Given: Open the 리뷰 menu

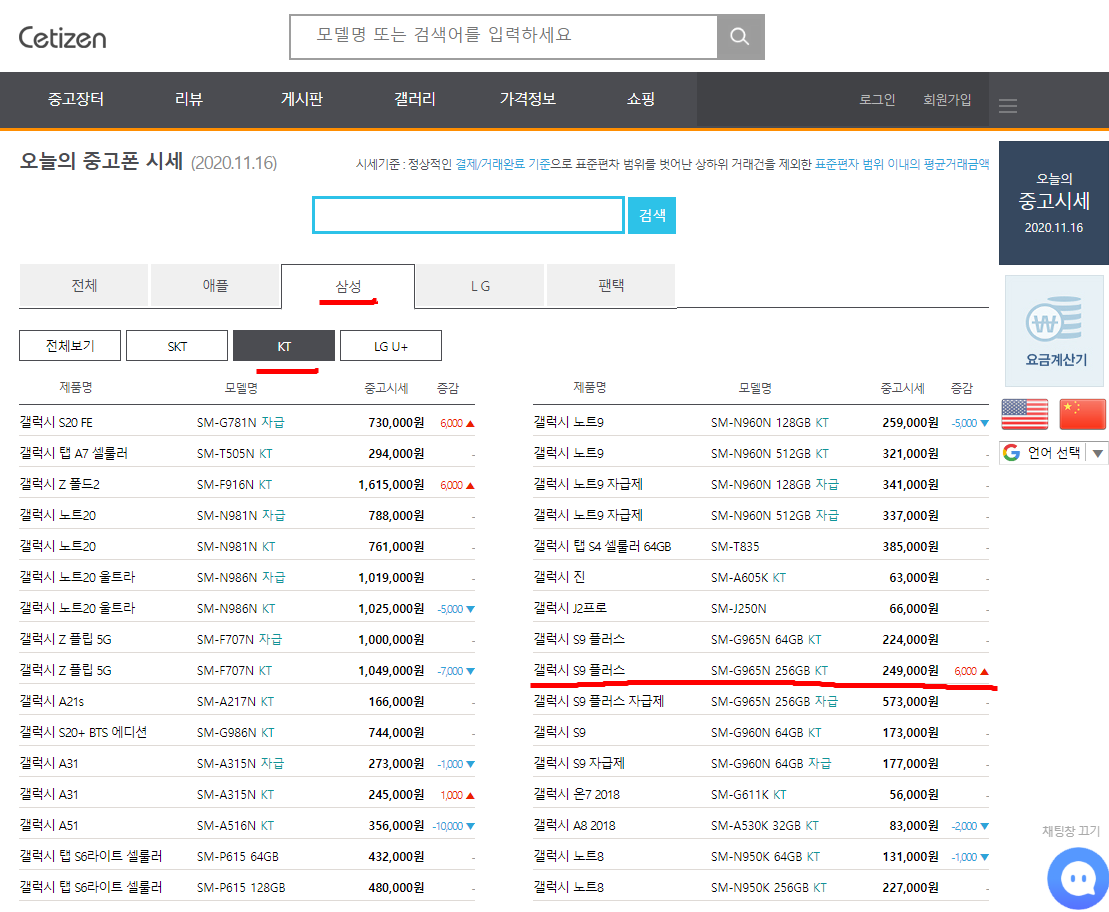Looking at the screenshot, I should (189, 99).
